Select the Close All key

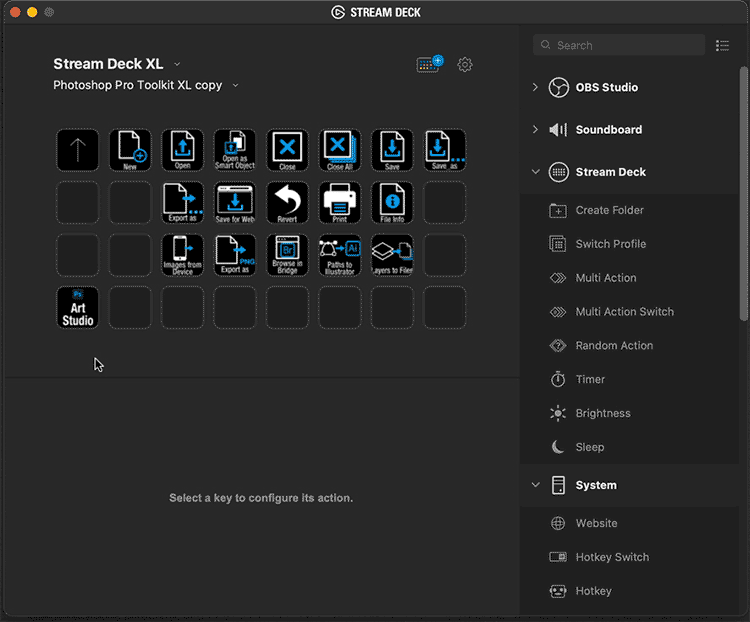pos(340,150)
